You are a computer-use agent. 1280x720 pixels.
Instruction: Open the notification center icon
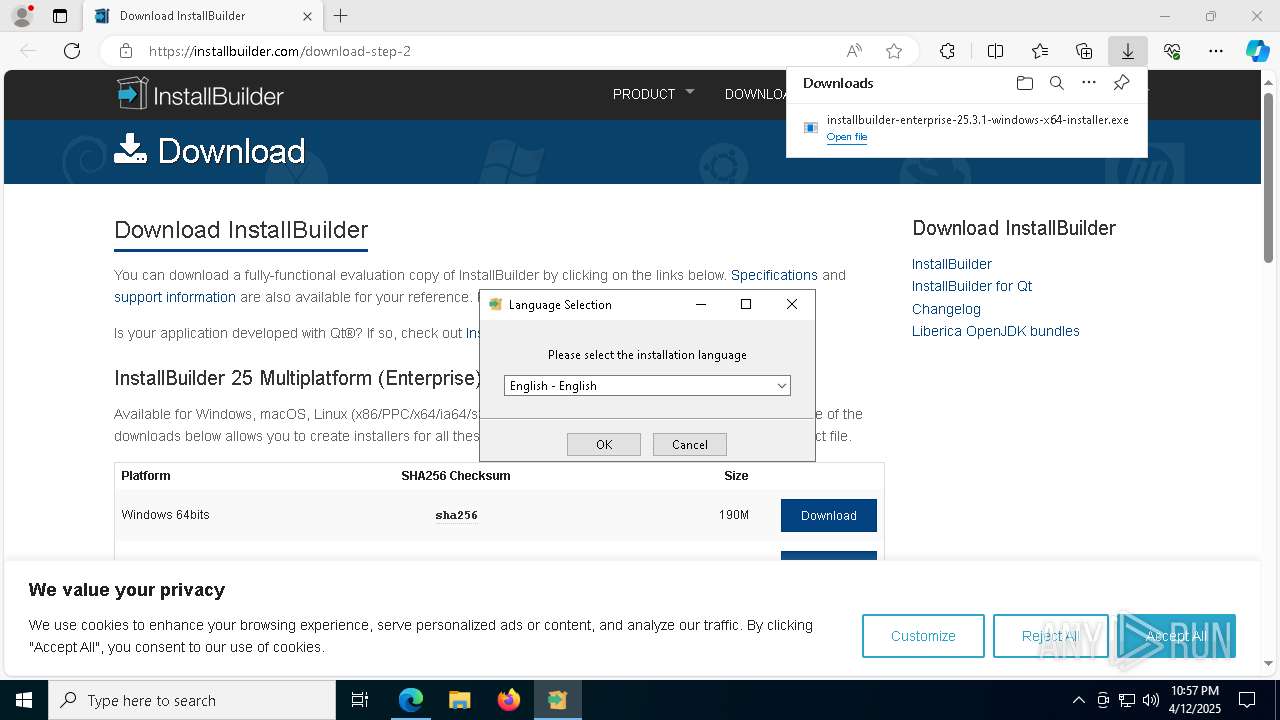coord(1247,700)
